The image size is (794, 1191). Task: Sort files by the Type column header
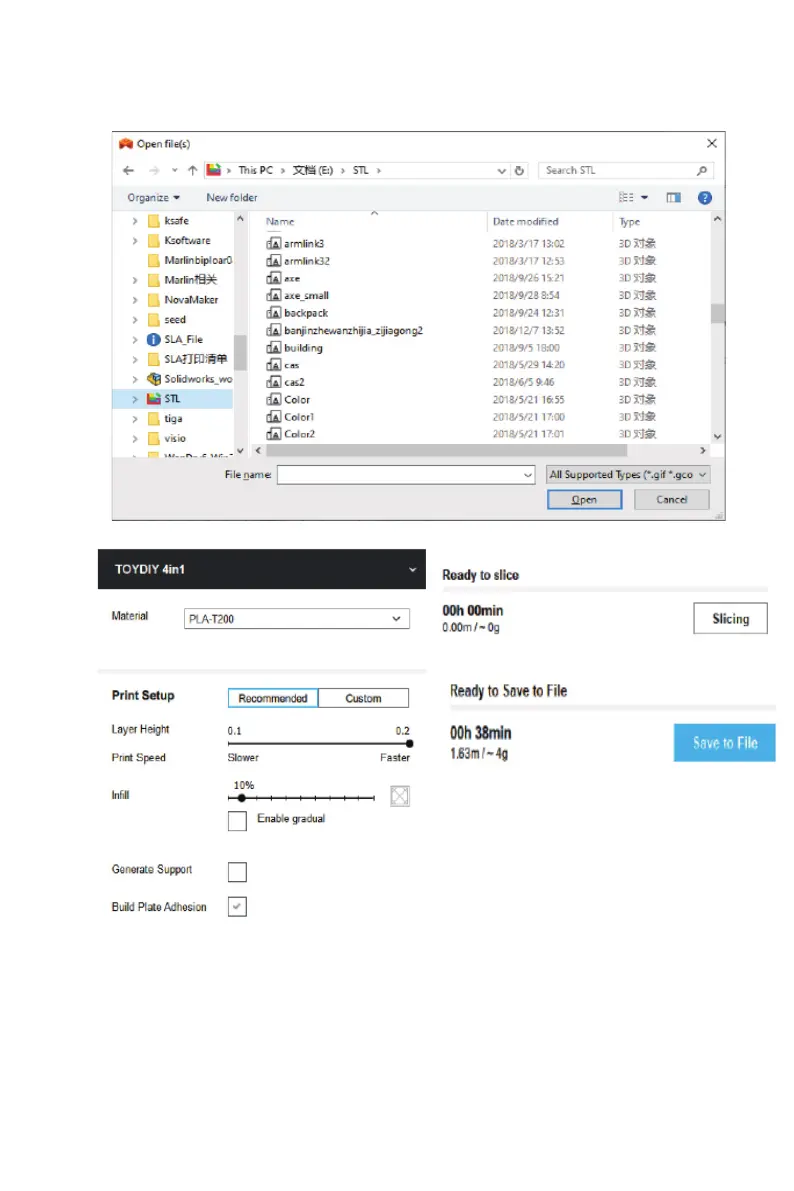pos(629,222)
